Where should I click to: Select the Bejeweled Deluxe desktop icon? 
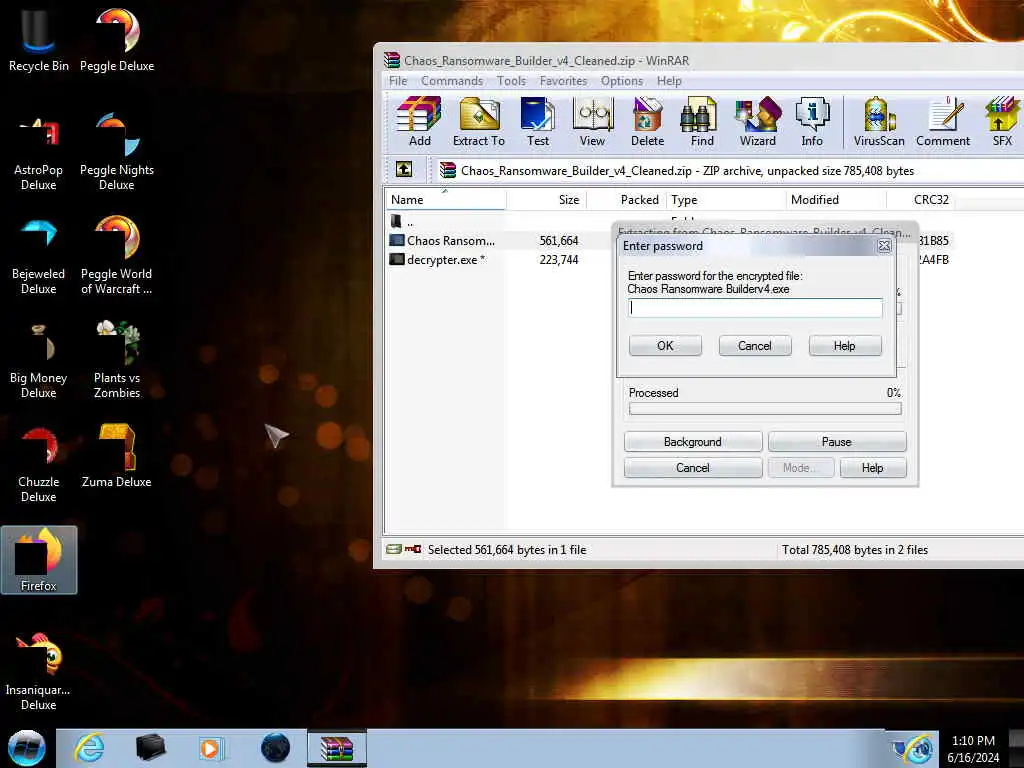39,256
